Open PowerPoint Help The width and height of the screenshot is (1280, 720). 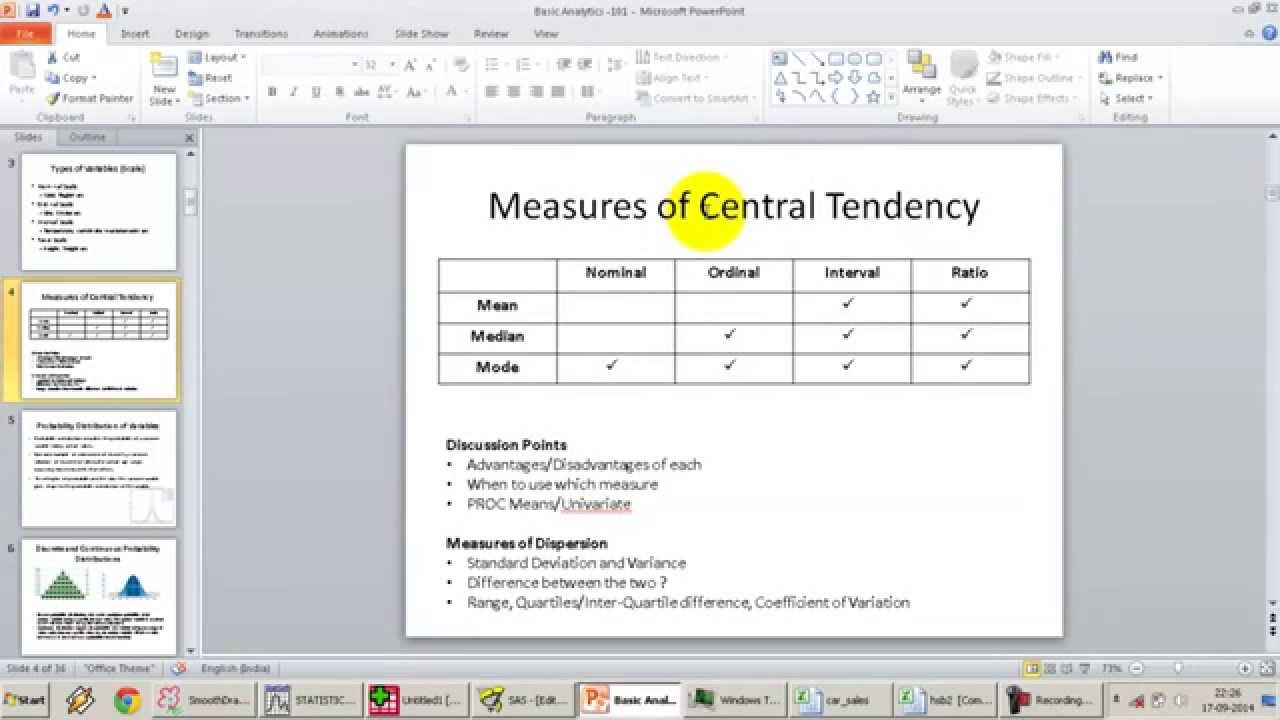tap(1271, 33)
